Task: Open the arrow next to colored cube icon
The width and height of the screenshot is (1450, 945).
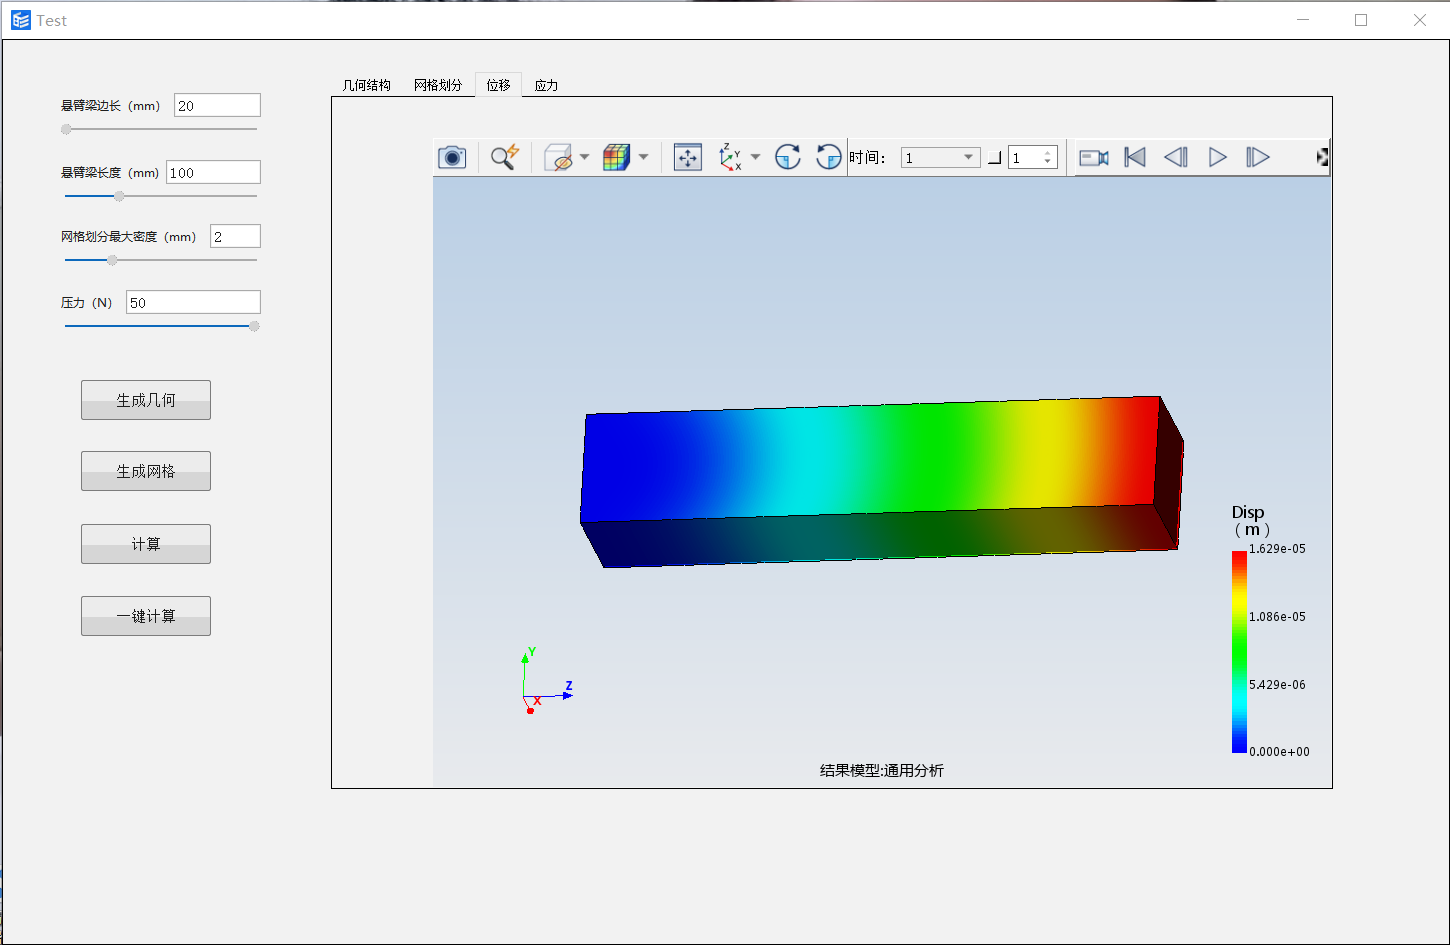Action: coord(643,157)
